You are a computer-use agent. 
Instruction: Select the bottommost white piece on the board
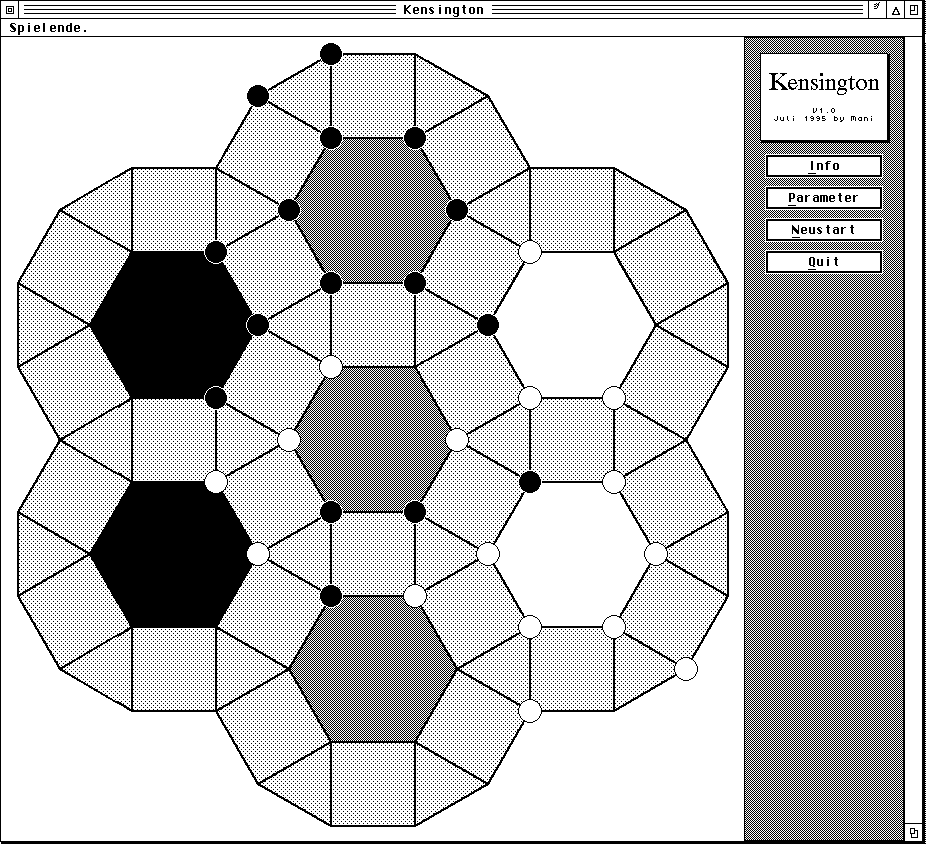coord(530,711)
